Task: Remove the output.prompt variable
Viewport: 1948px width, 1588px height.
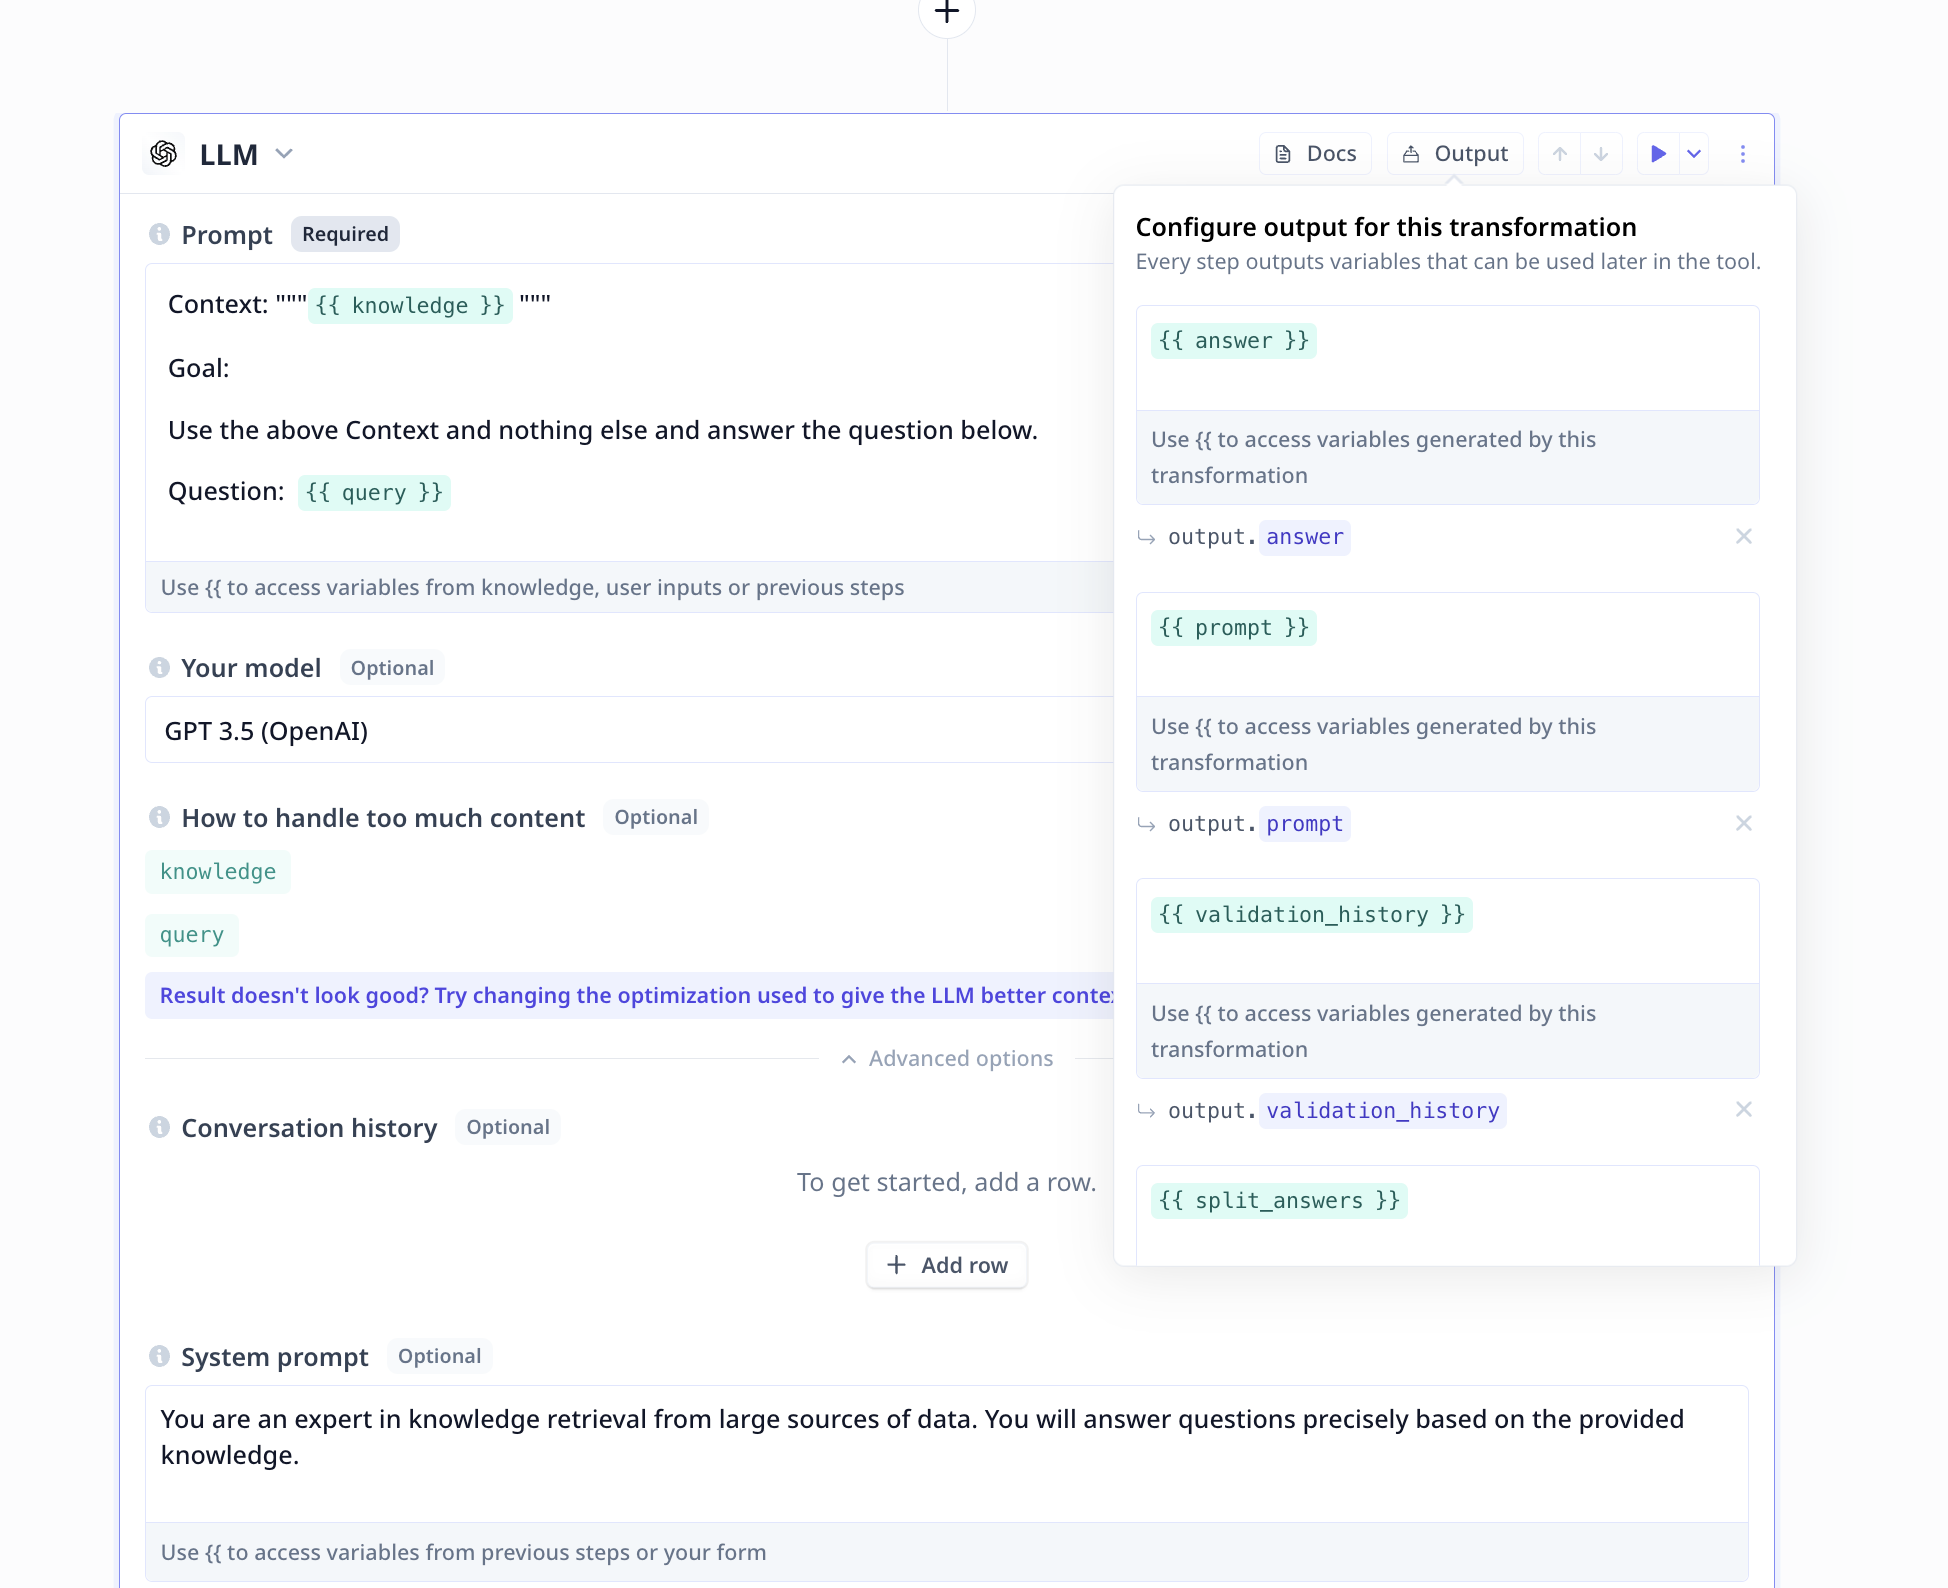Action: click(1743, 824)
